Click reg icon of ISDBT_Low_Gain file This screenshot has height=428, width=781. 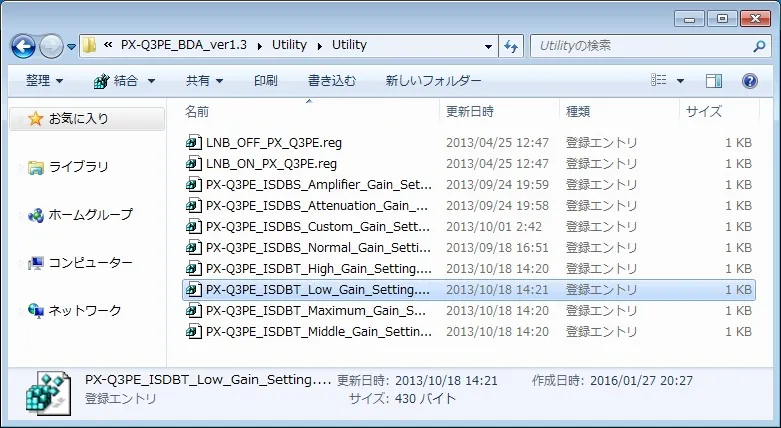point(194,289)
